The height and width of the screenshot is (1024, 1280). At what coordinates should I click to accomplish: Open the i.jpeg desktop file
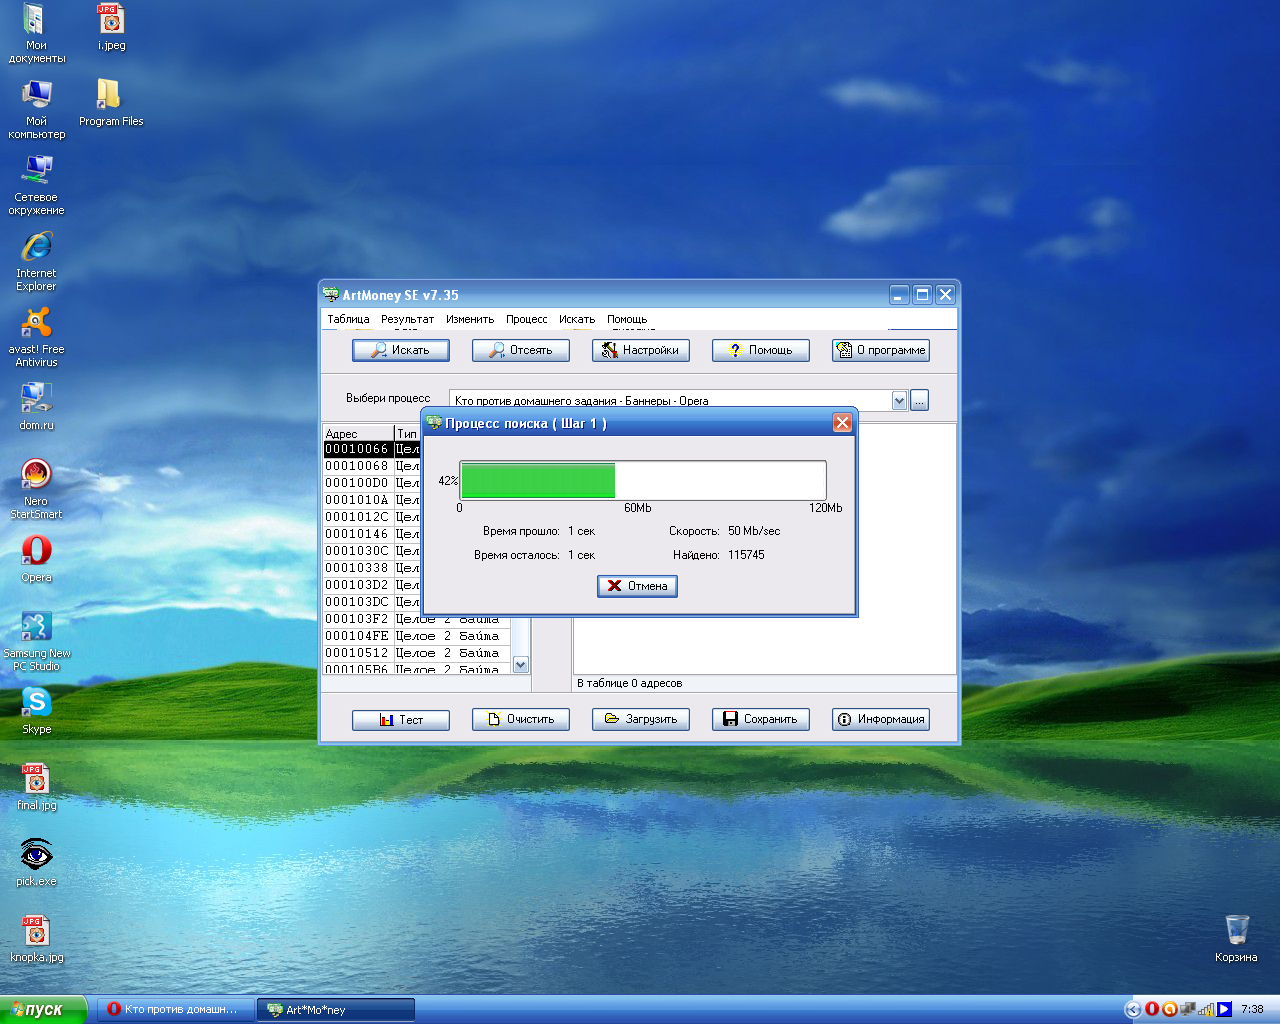pyautogui.click(x=111, y=28)
